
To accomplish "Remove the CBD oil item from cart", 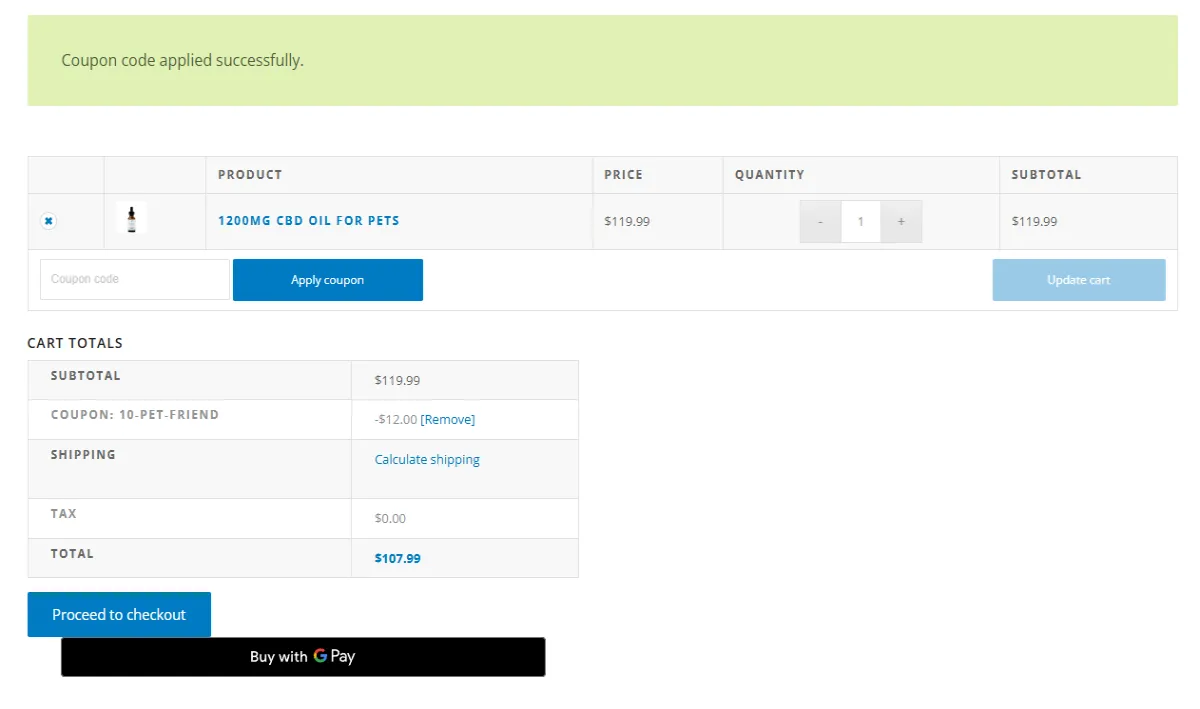I will click(48, 221).
